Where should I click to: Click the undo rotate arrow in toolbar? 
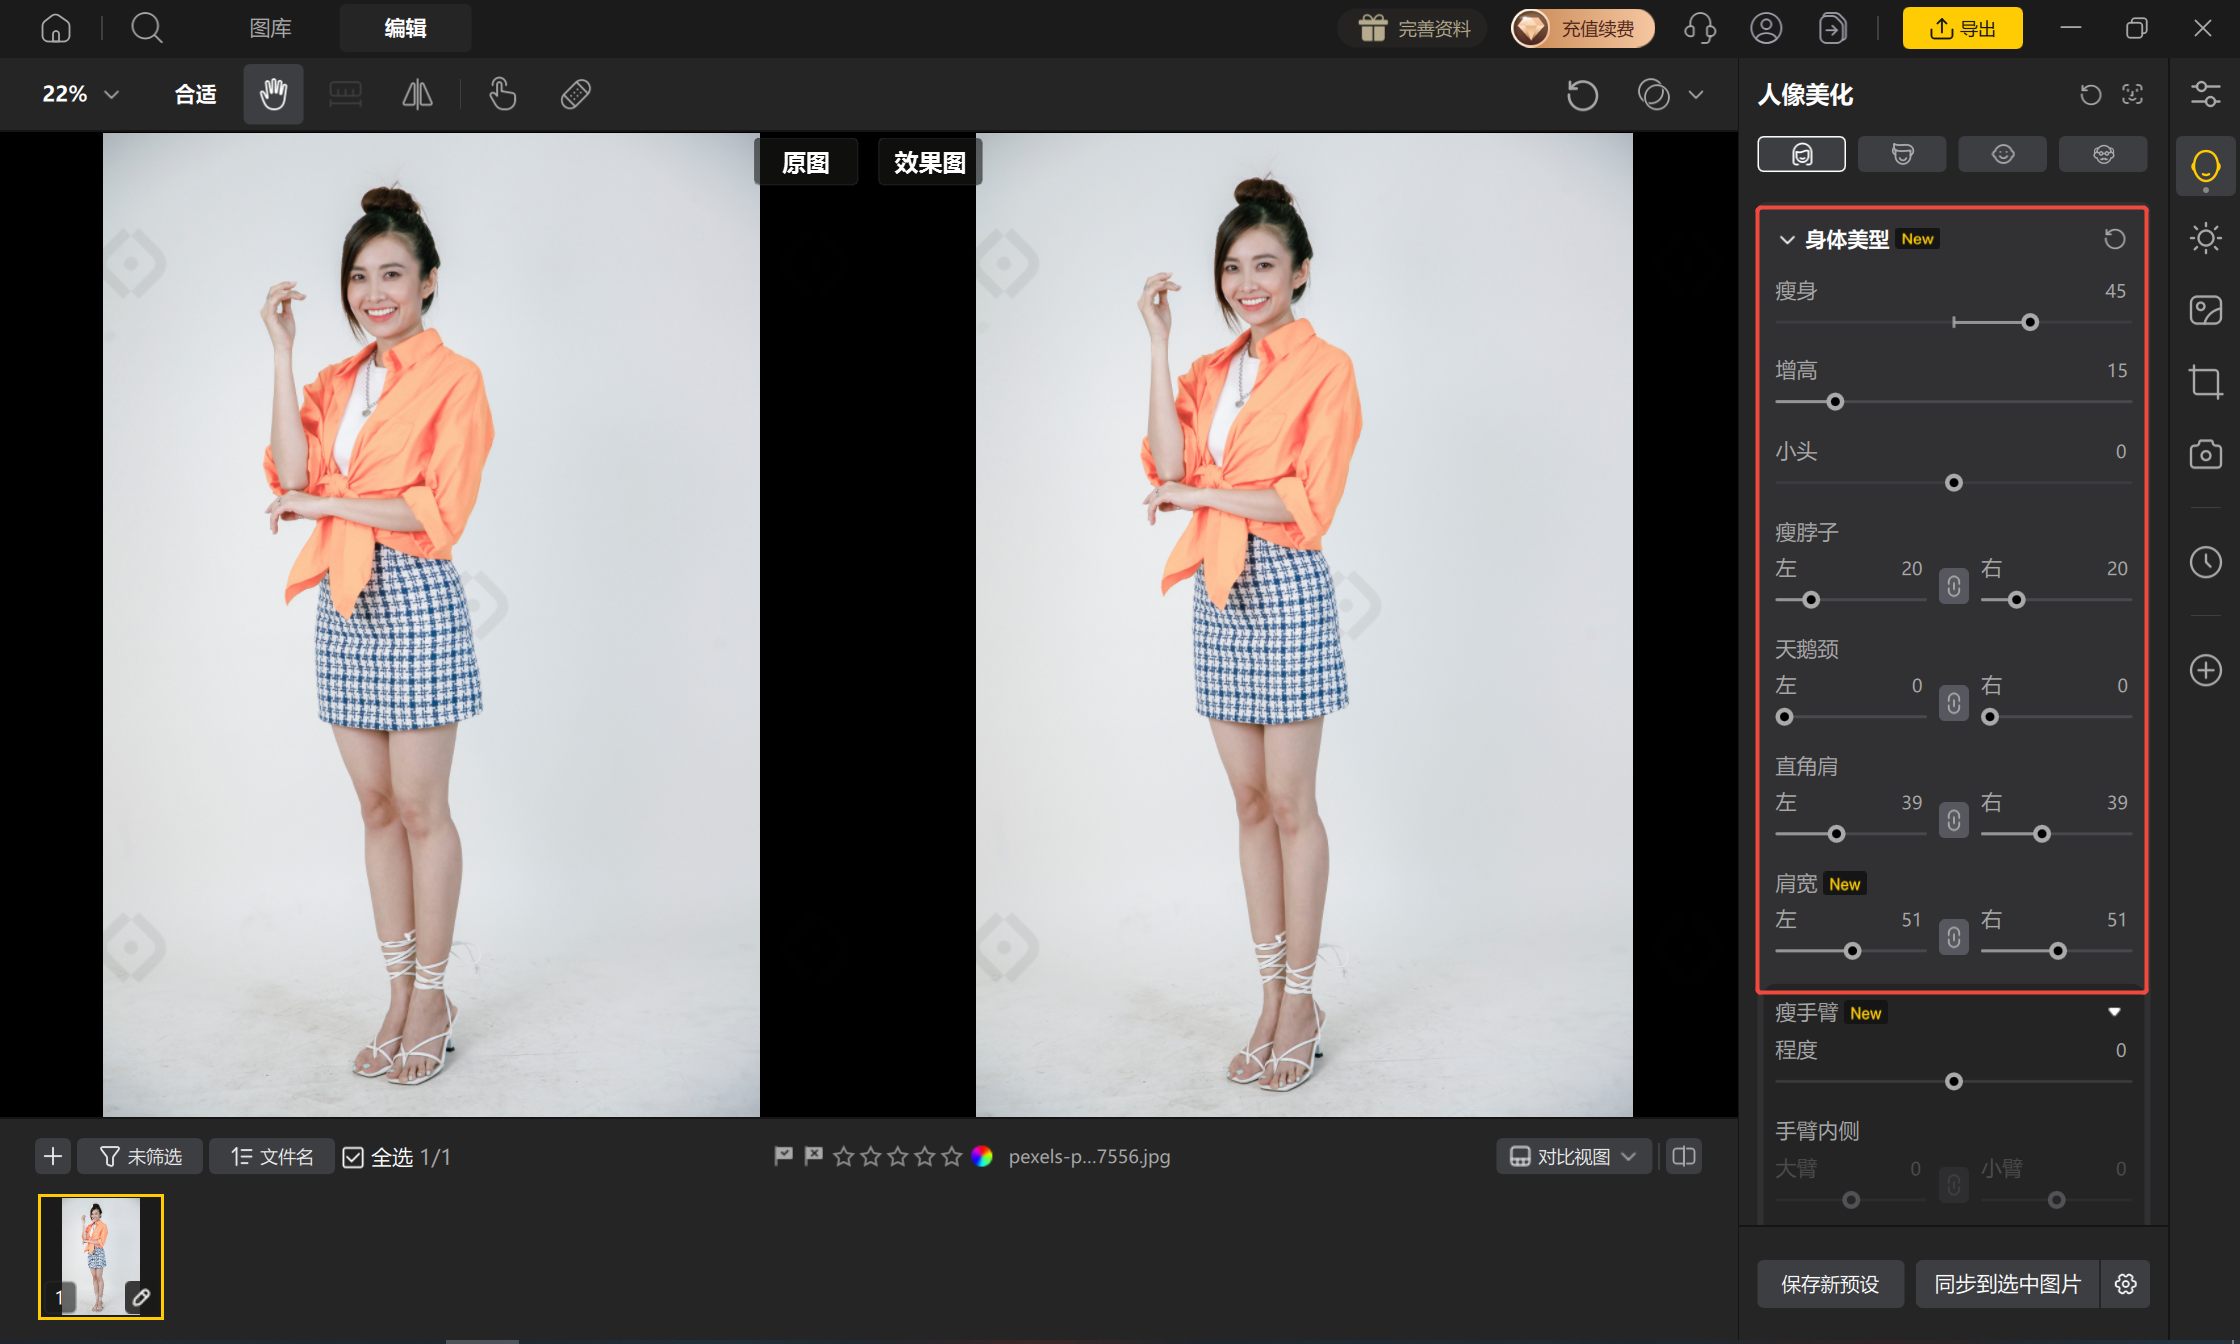(x=1582, y=95)
